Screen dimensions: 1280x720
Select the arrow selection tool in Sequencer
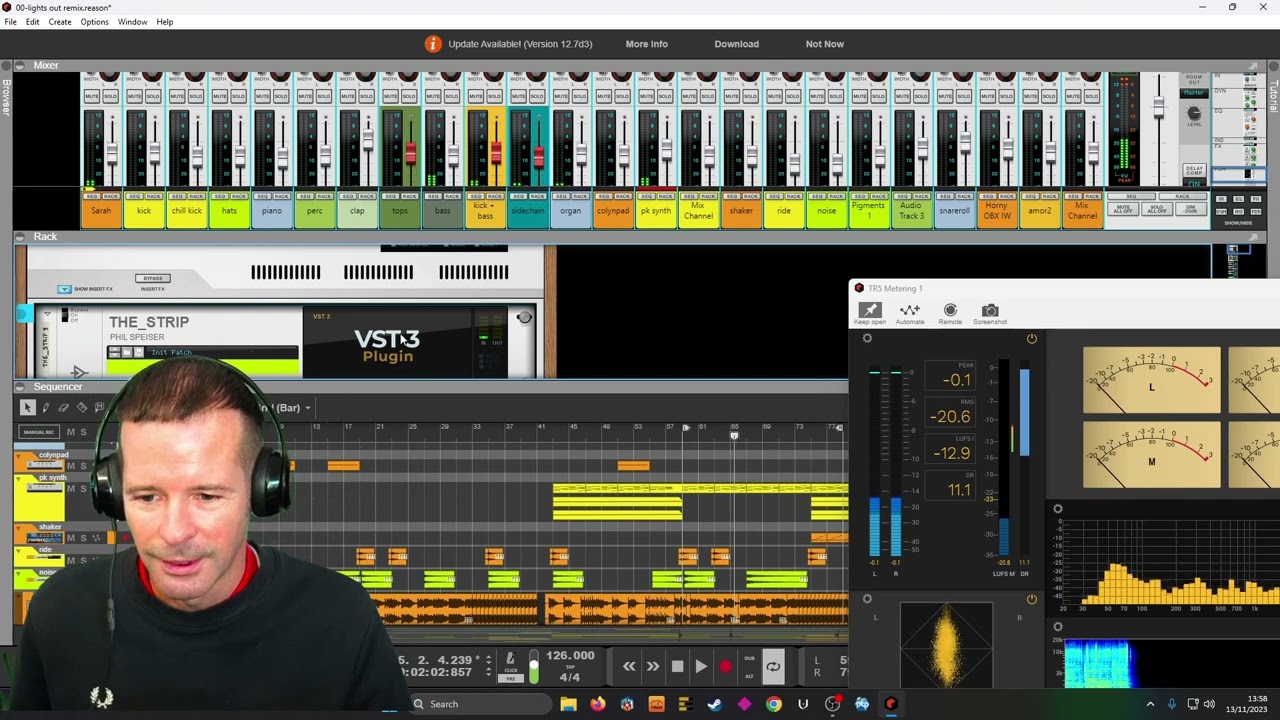[x=27, y=407]
